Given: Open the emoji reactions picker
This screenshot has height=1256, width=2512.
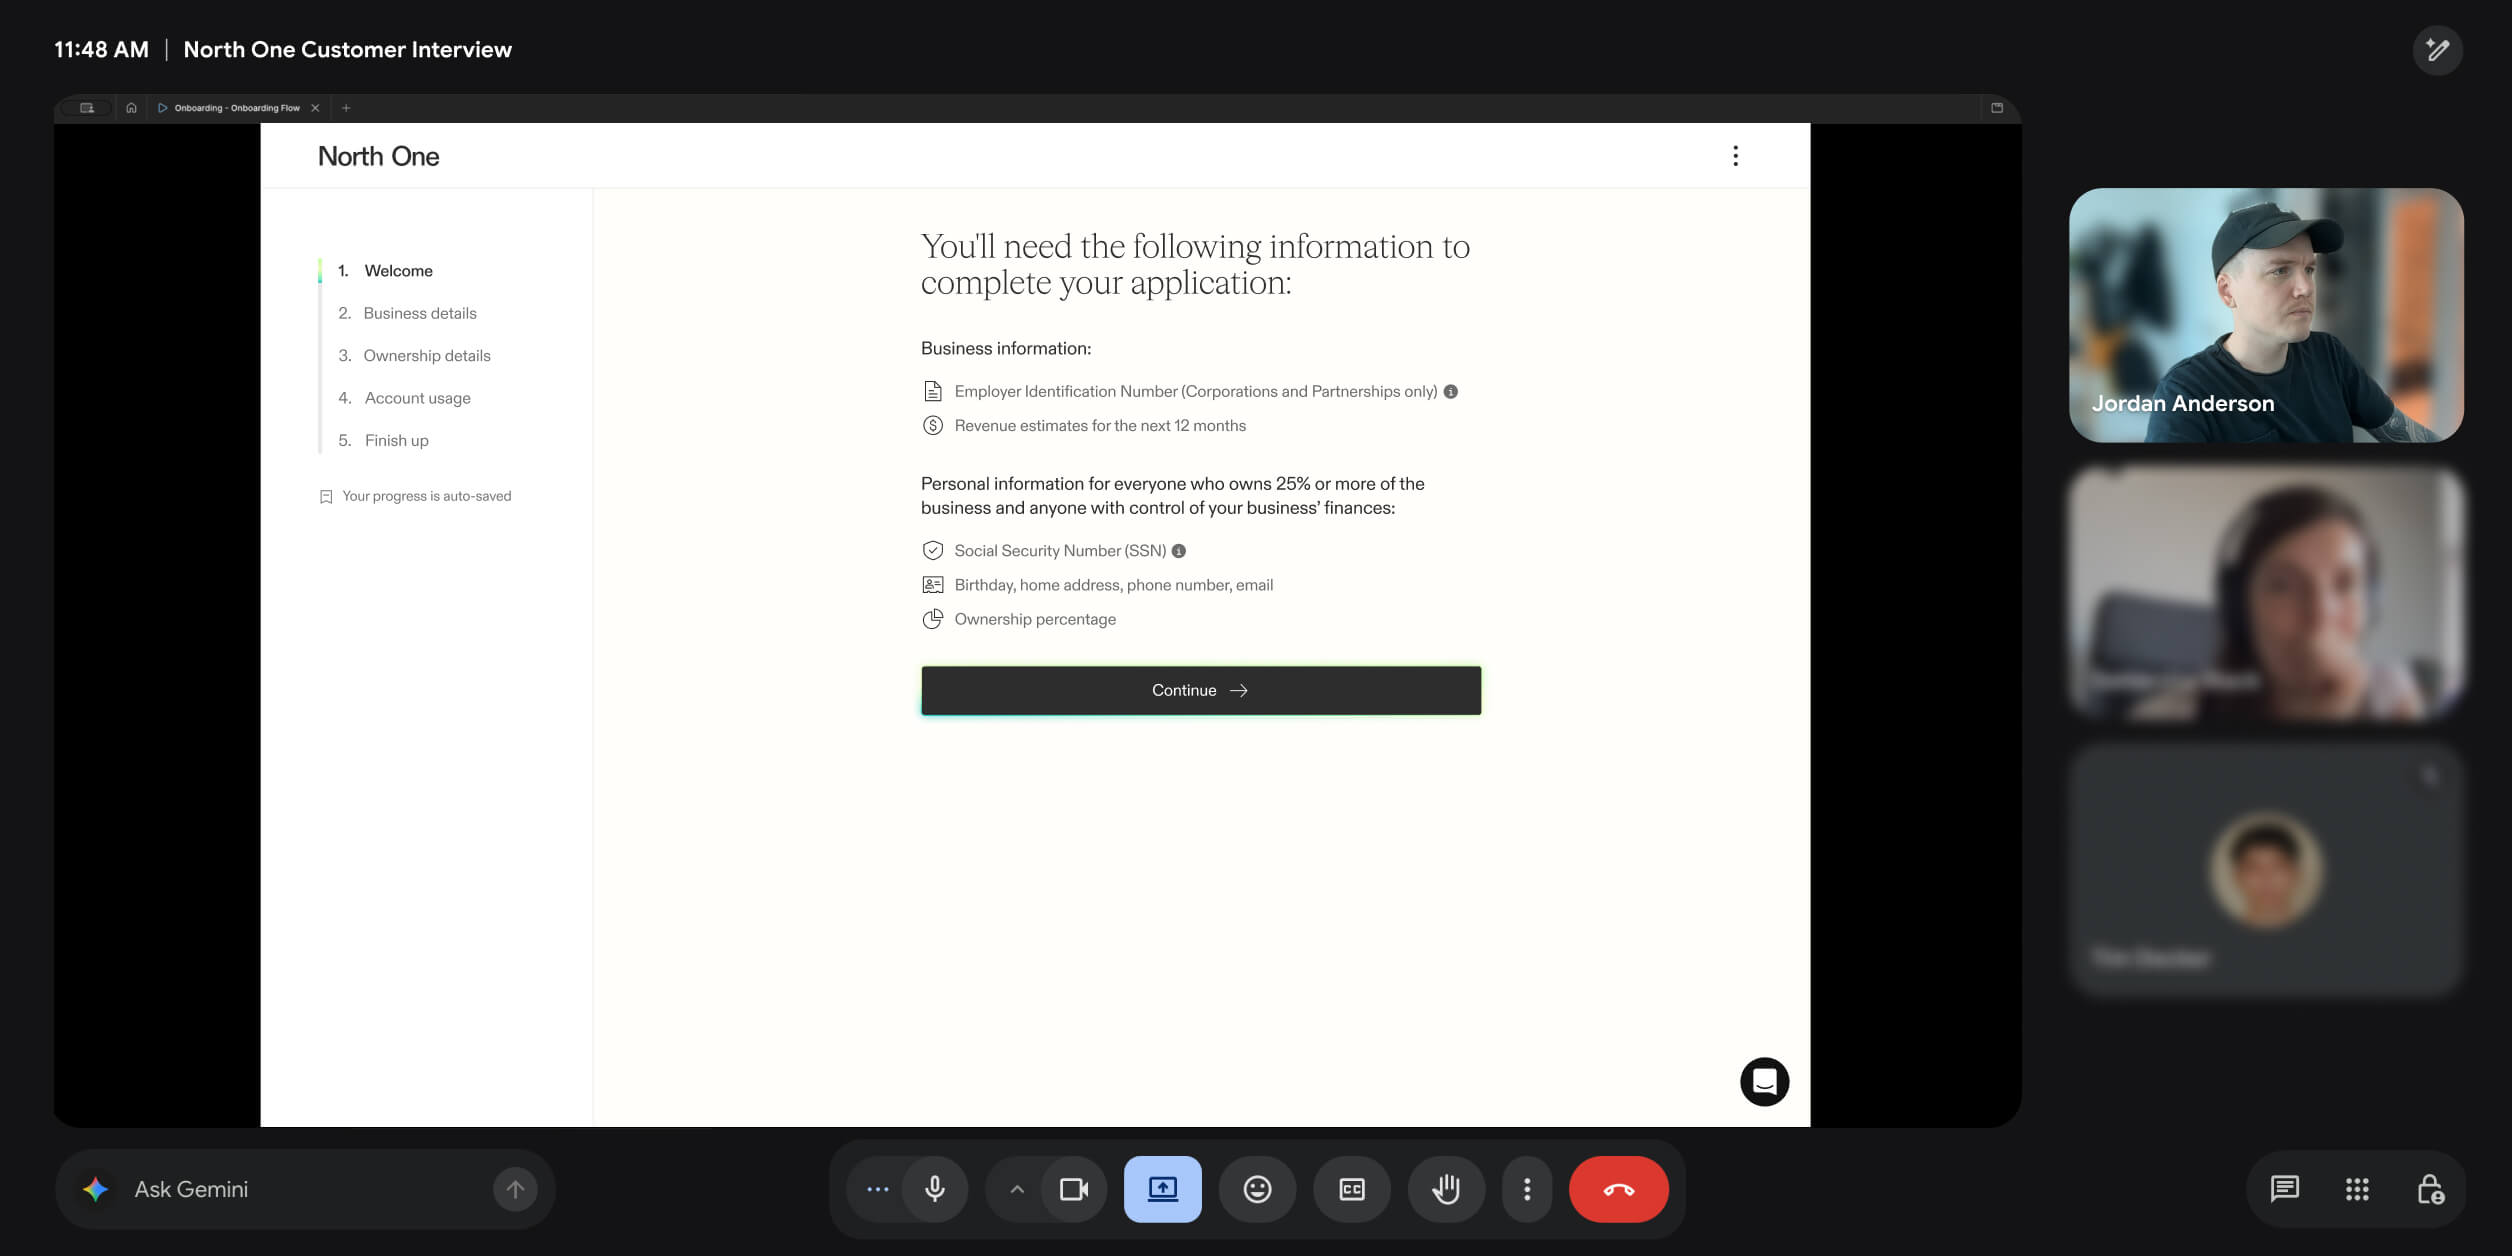Looking at the screenshot, I should coord(1257,1189).
